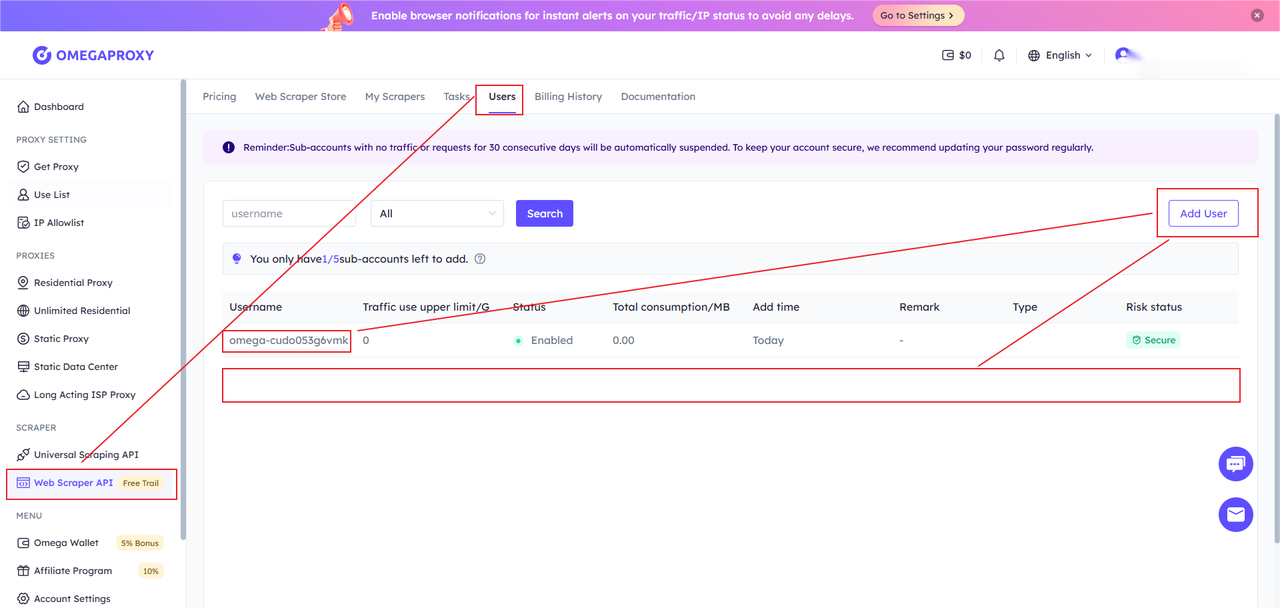1280x608 pixels.
Task: Close the notification banner
Action: pos(1257,16)
